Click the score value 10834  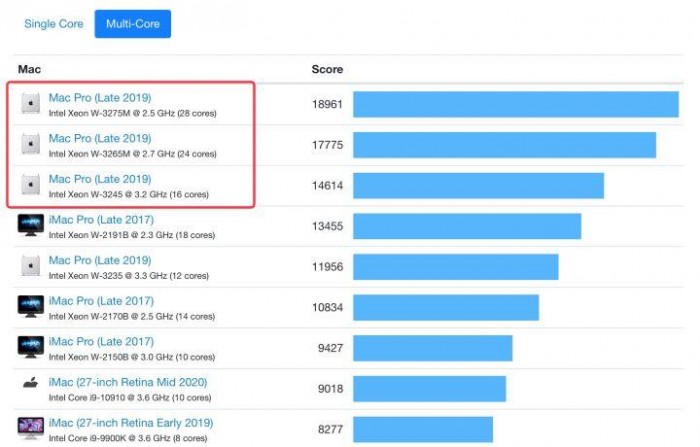click(x=327, y=307)
